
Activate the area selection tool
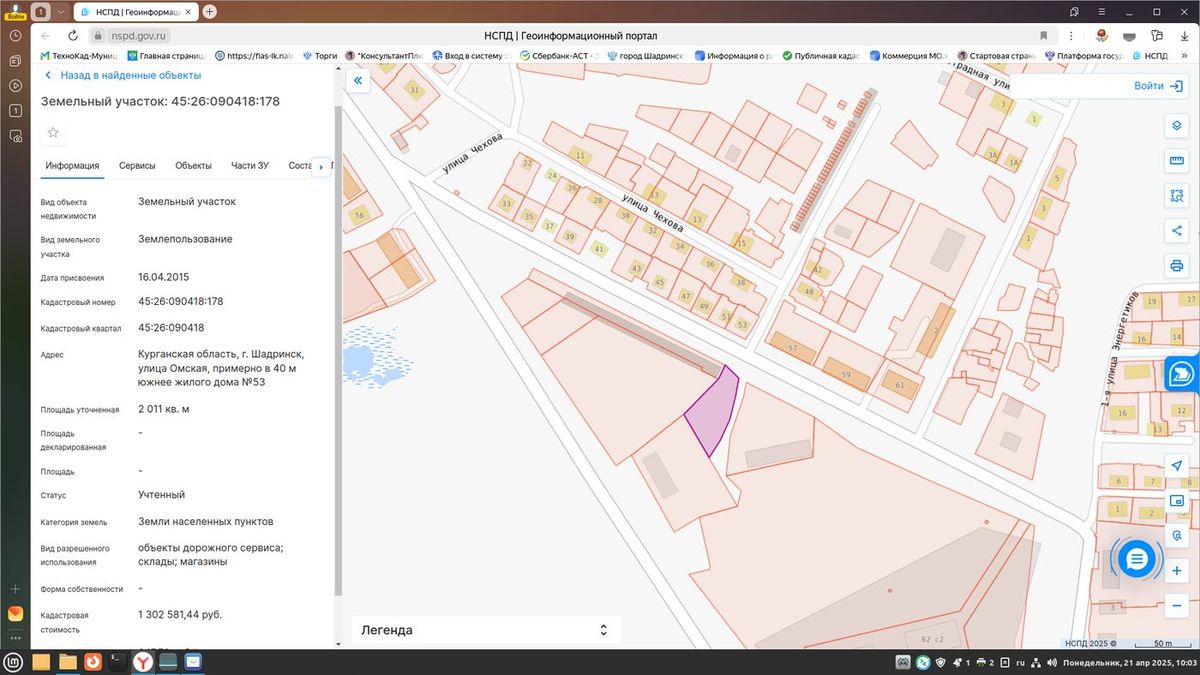pos(1176,196)
